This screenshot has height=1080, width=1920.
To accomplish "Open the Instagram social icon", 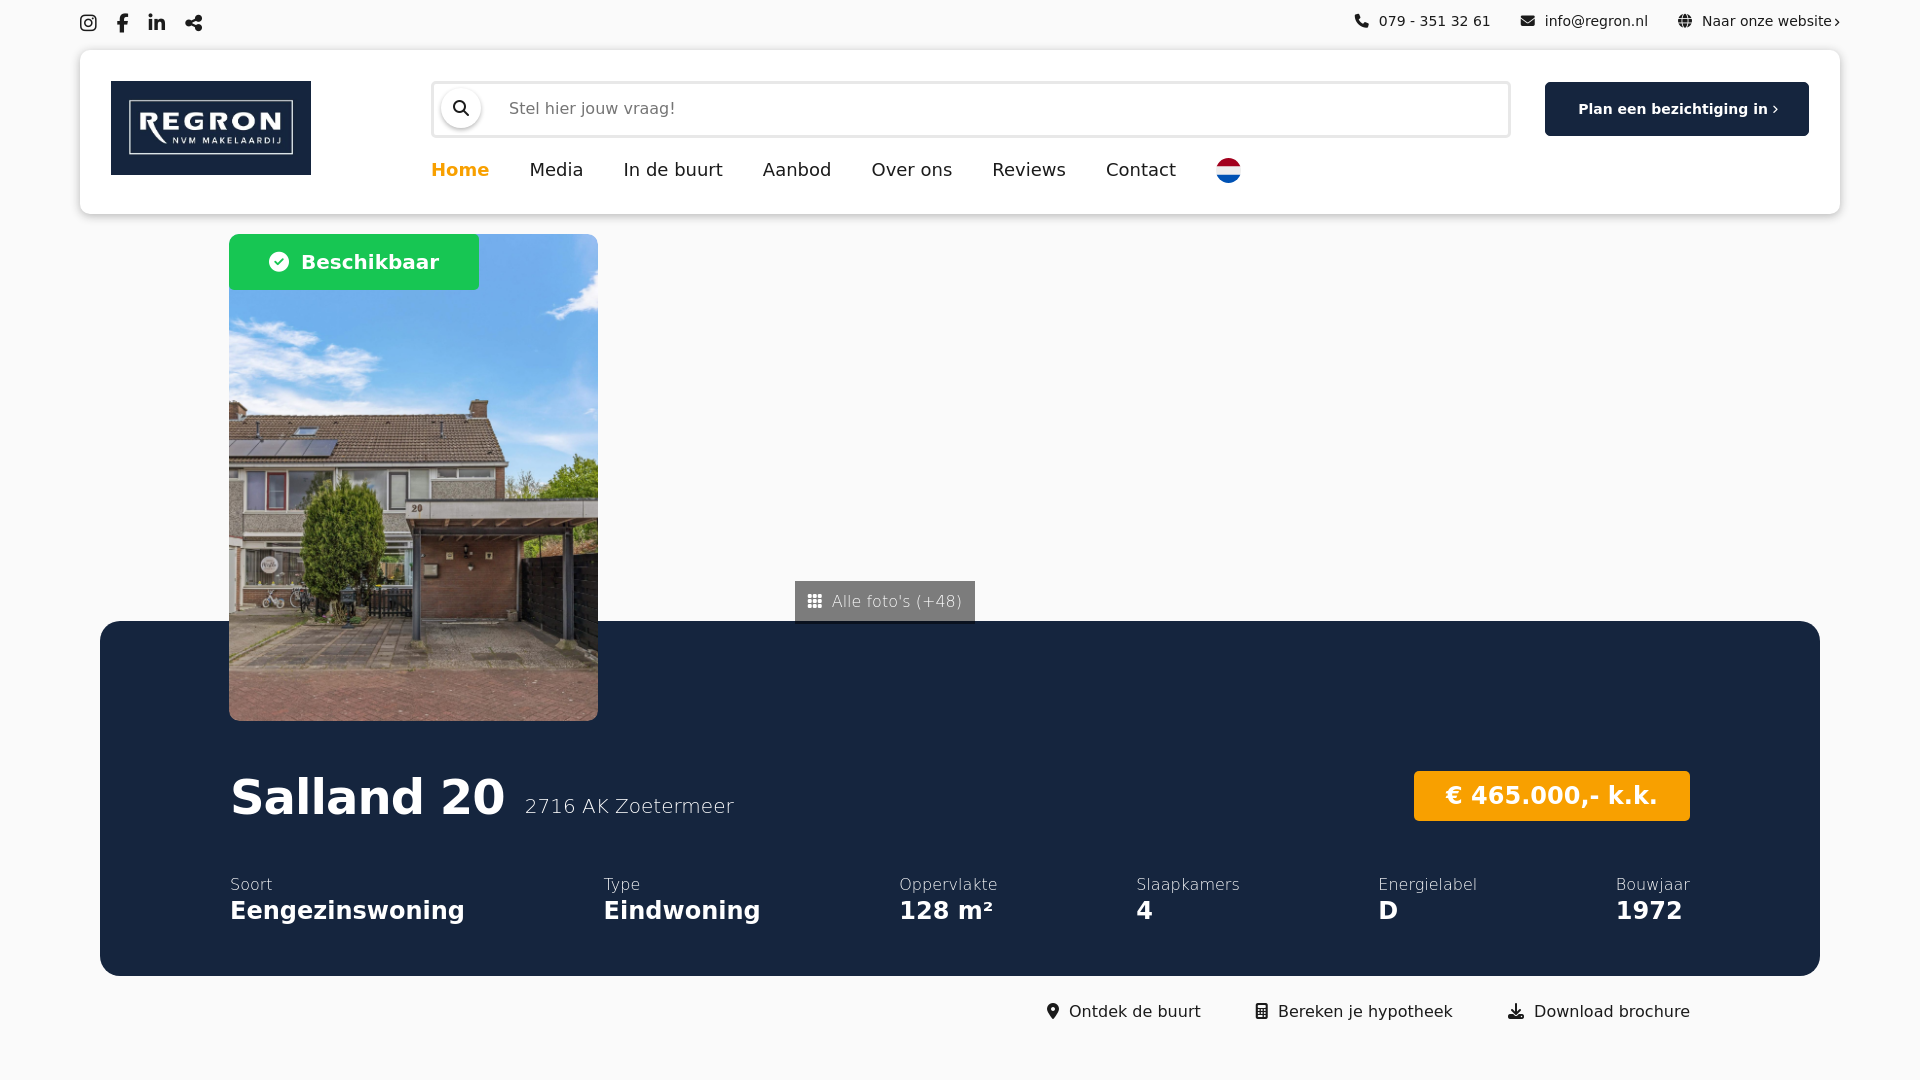I will point(88,23).
